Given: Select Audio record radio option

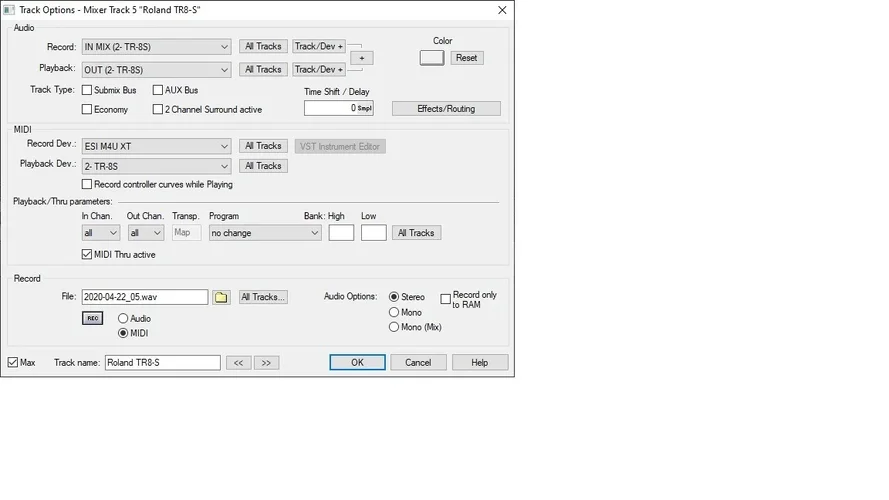Looking at the screenshot, I should pos(122,319).
